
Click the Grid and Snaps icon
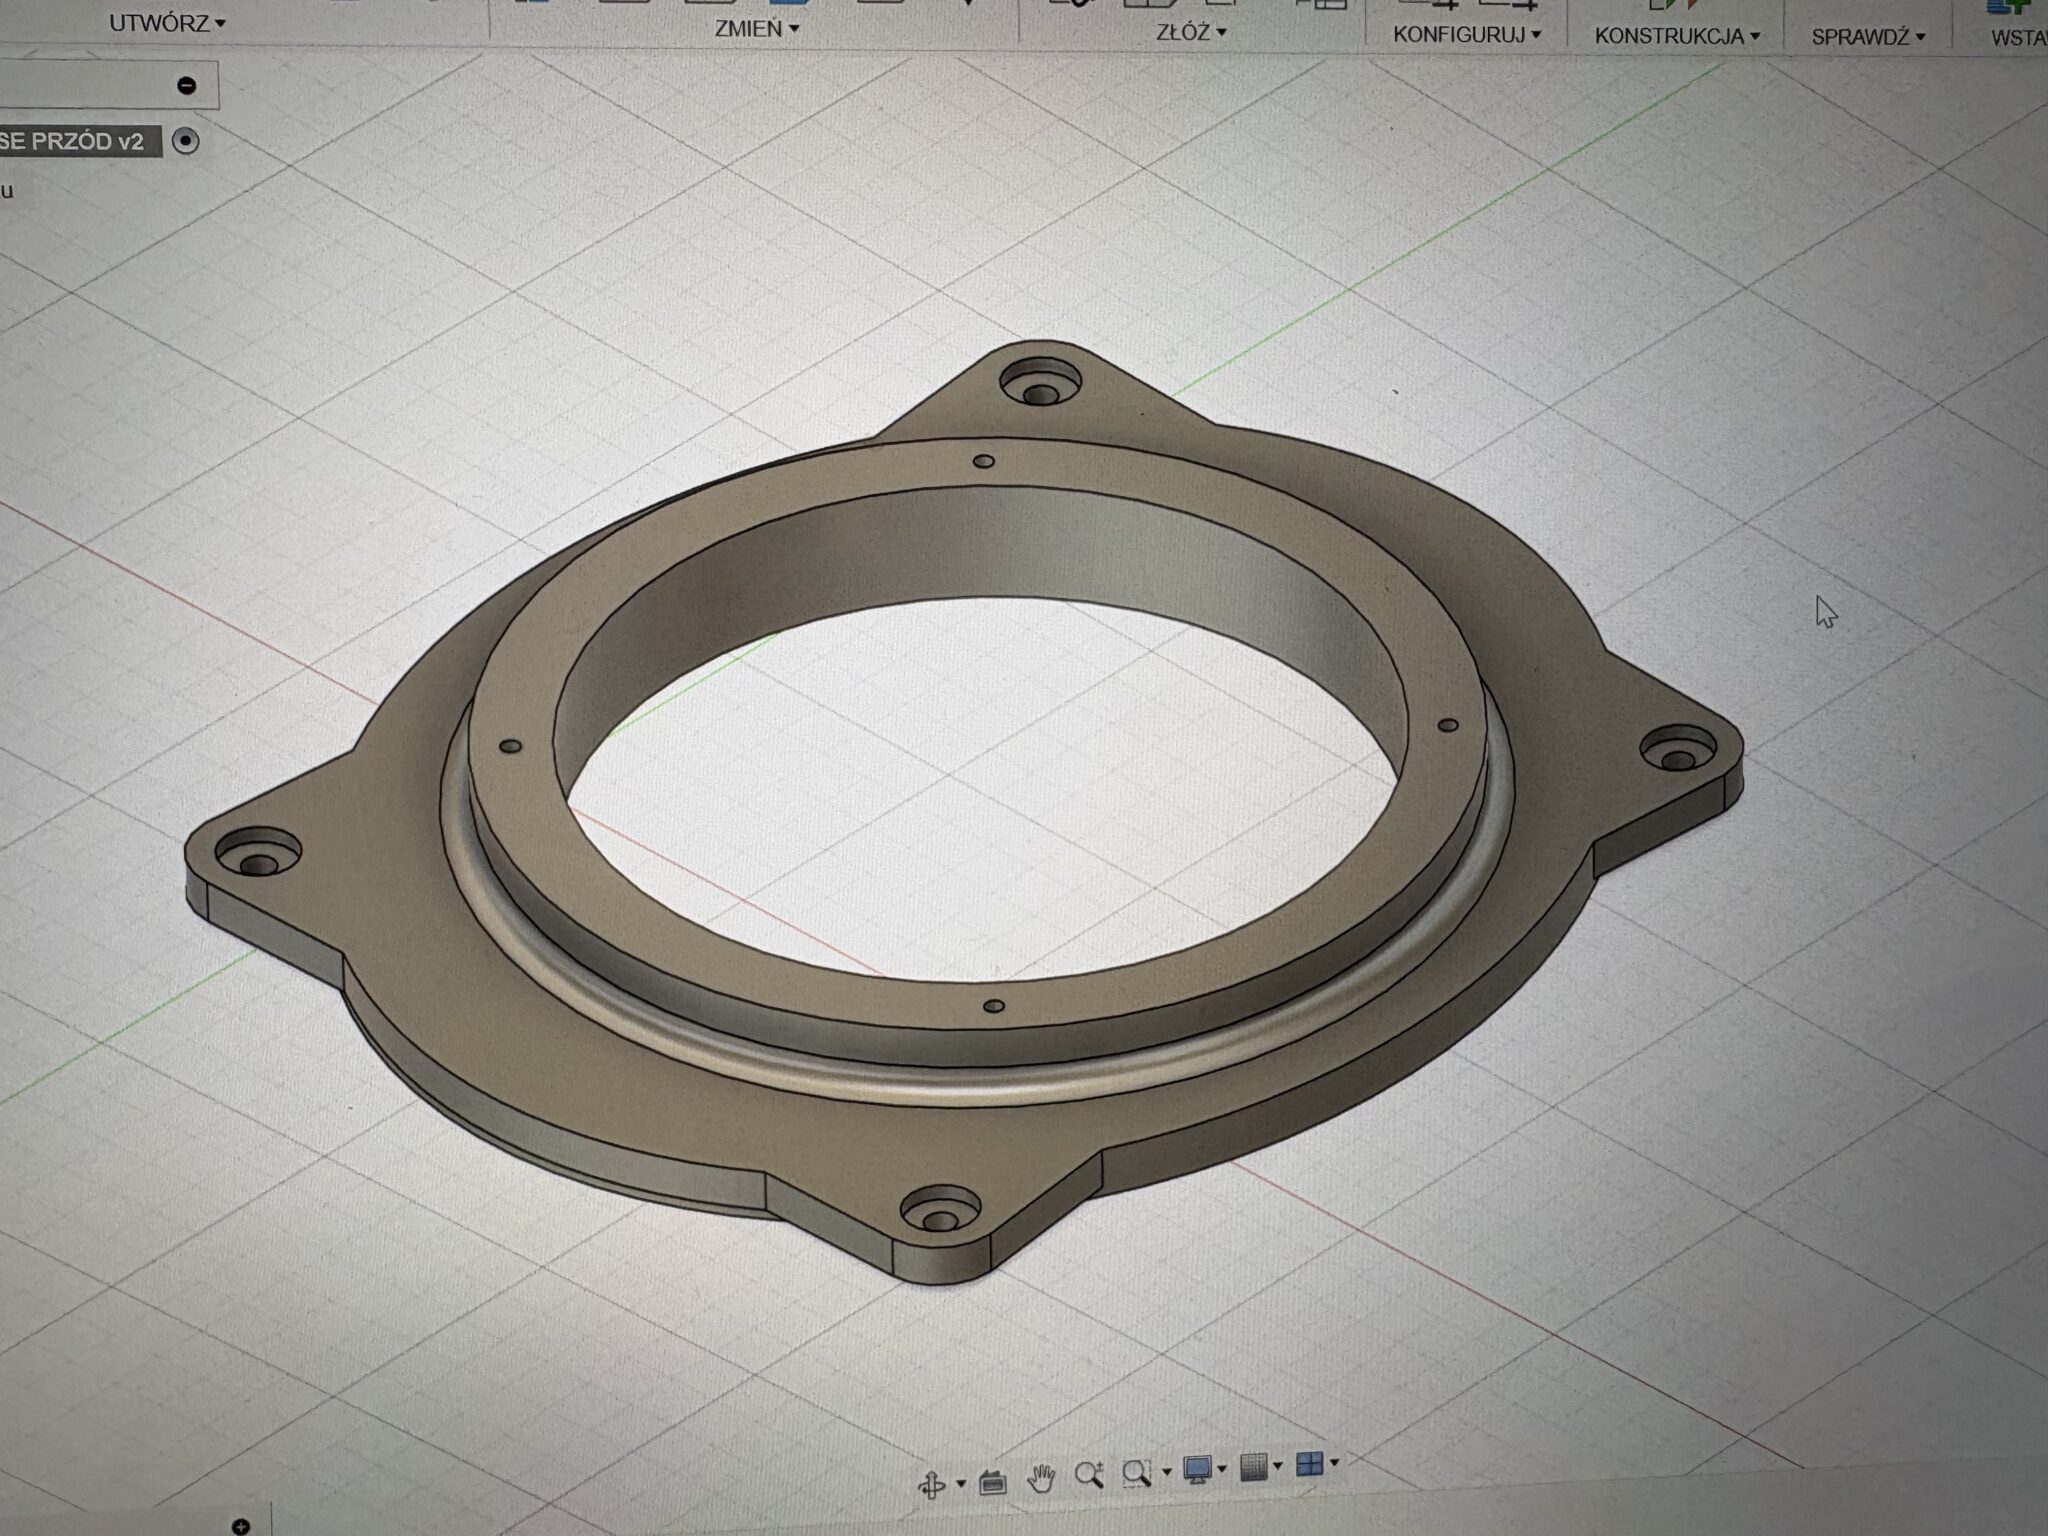pyautogui.click(x=1254, y=1468)
